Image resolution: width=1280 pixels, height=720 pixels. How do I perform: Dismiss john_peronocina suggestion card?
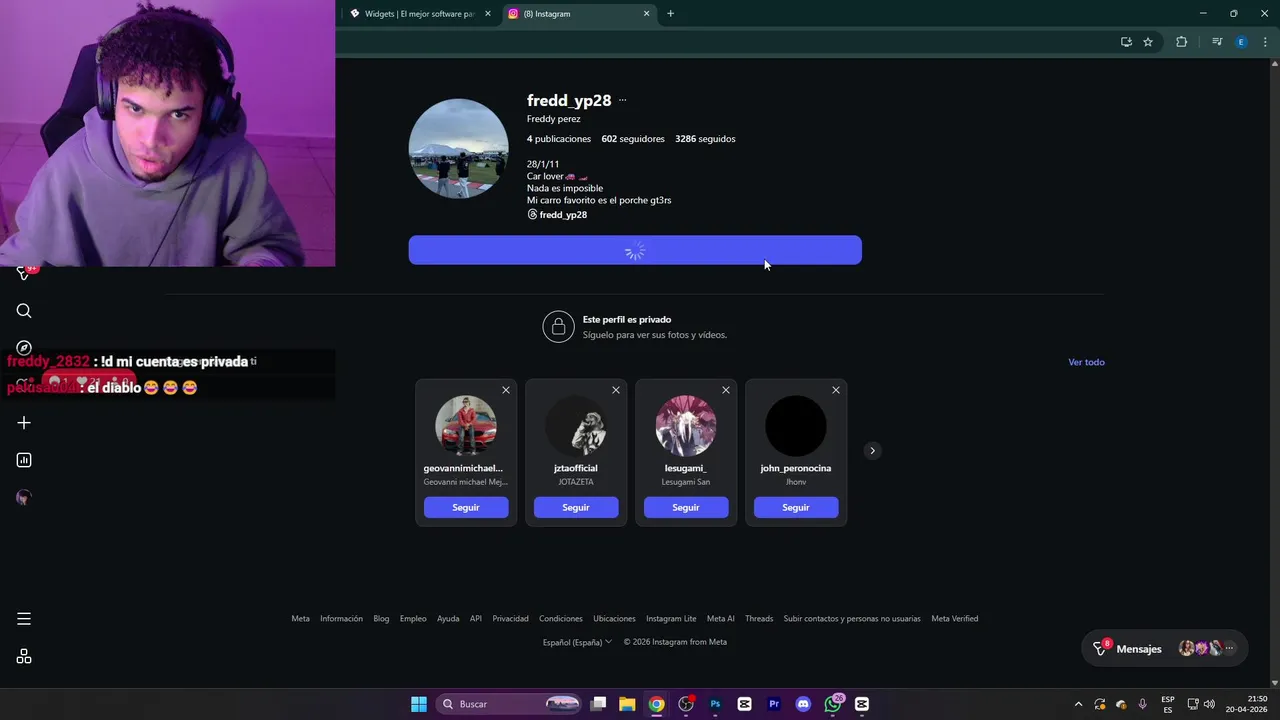click(836, 390)
